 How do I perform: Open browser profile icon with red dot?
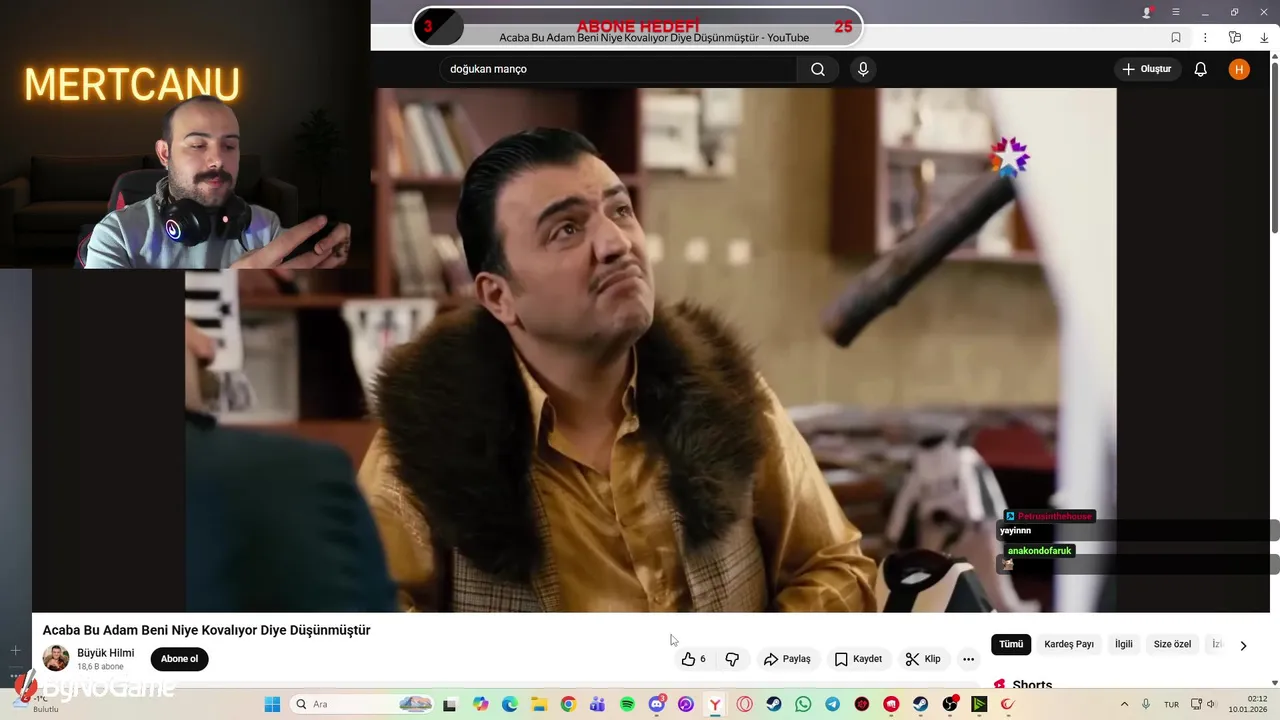tap(1147, 12)
